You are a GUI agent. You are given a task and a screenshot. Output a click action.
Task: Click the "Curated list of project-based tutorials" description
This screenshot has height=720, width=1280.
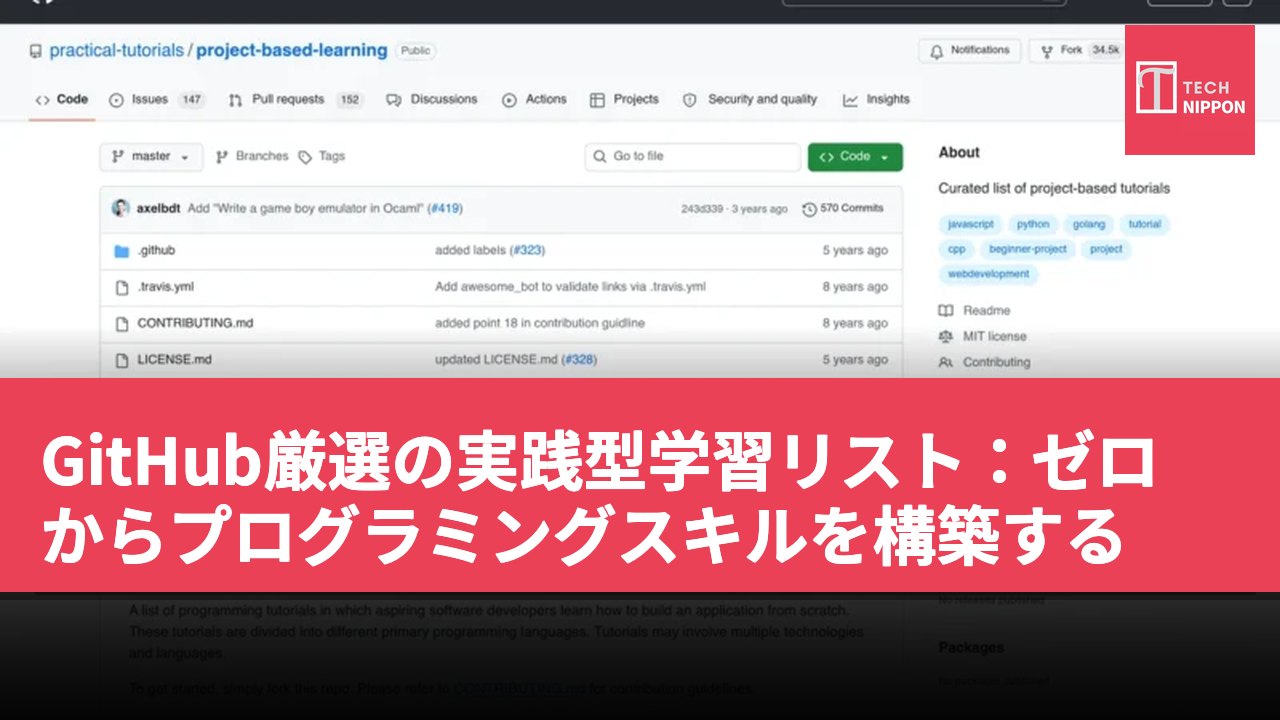pos(1054,189)
